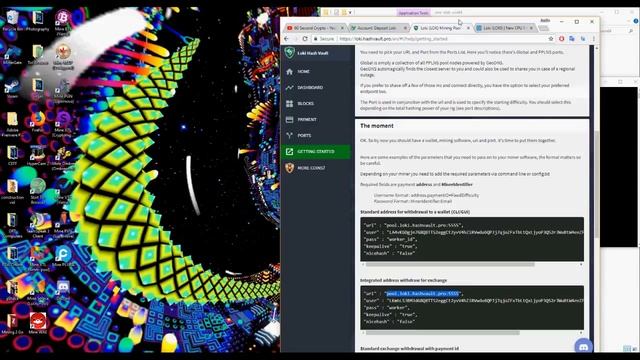Viewport: 640px width, 360px height.
Task: Open the HyperCam desktop shortcut
Action: tap(38, 156)
